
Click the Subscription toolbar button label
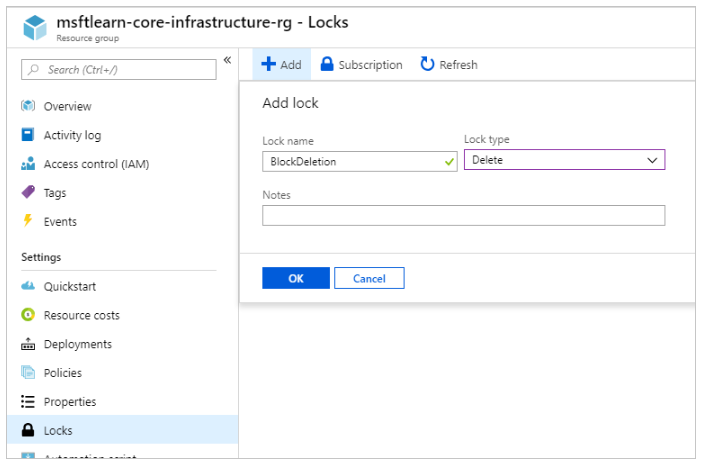coord(370,65)
